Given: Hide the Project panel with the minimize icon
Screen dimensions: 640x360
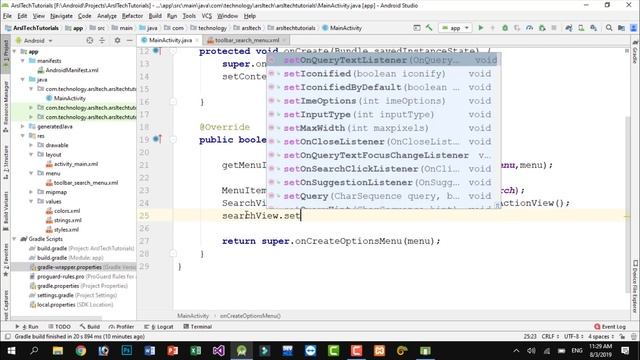Looking at the screenshot, I should tap(129, 40).
